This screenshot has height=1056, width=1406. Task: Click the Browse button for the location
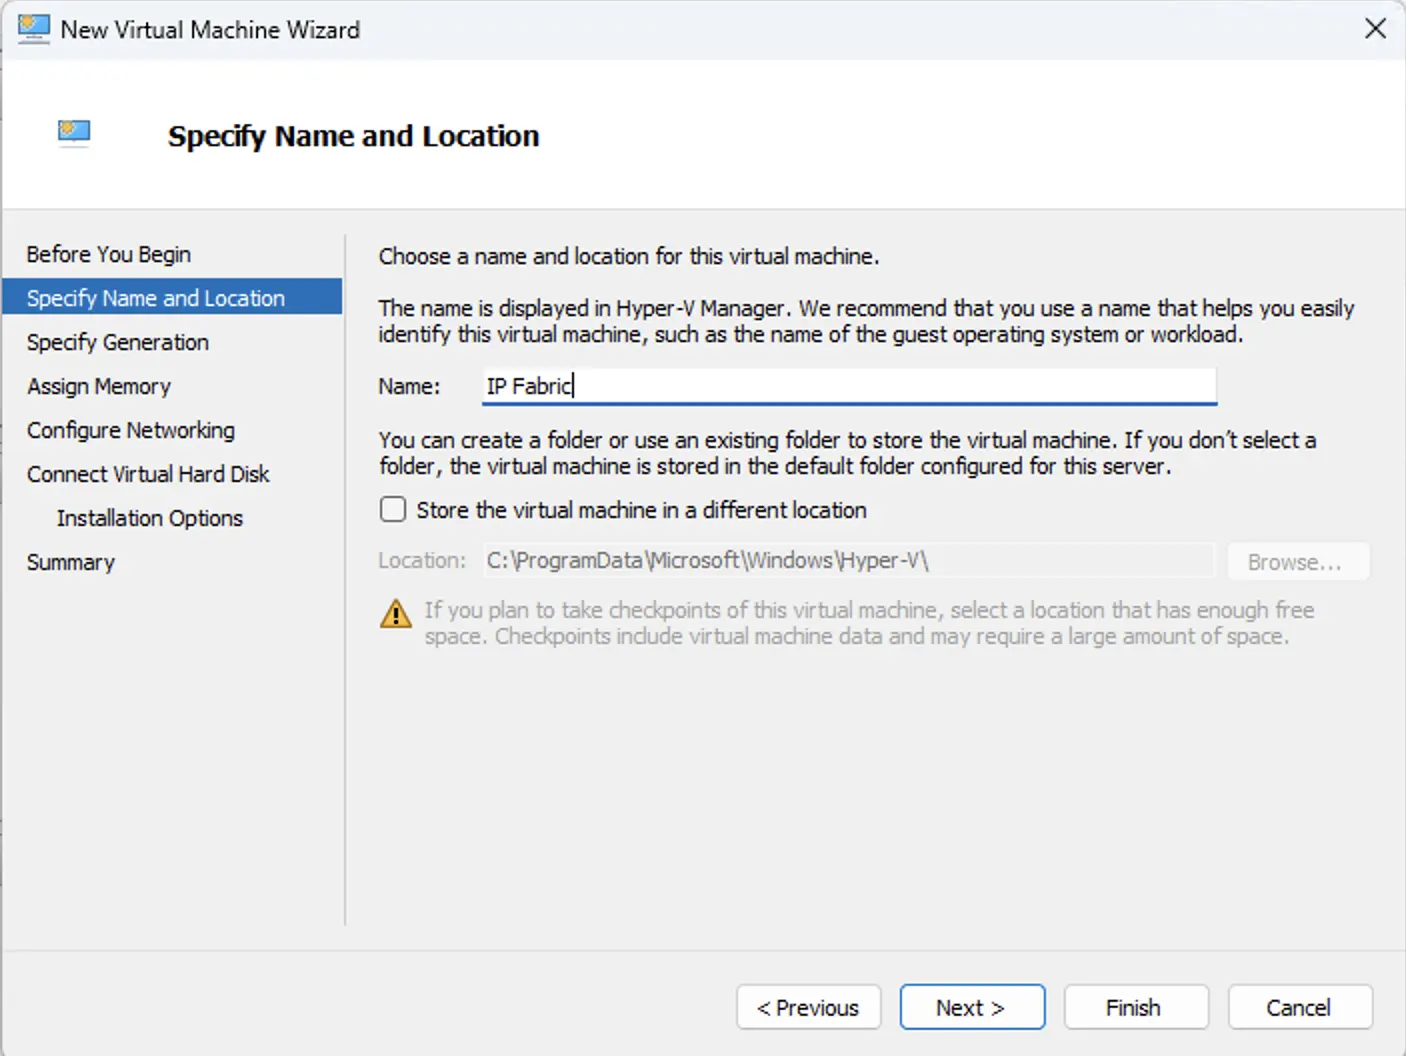point(1297,561)
